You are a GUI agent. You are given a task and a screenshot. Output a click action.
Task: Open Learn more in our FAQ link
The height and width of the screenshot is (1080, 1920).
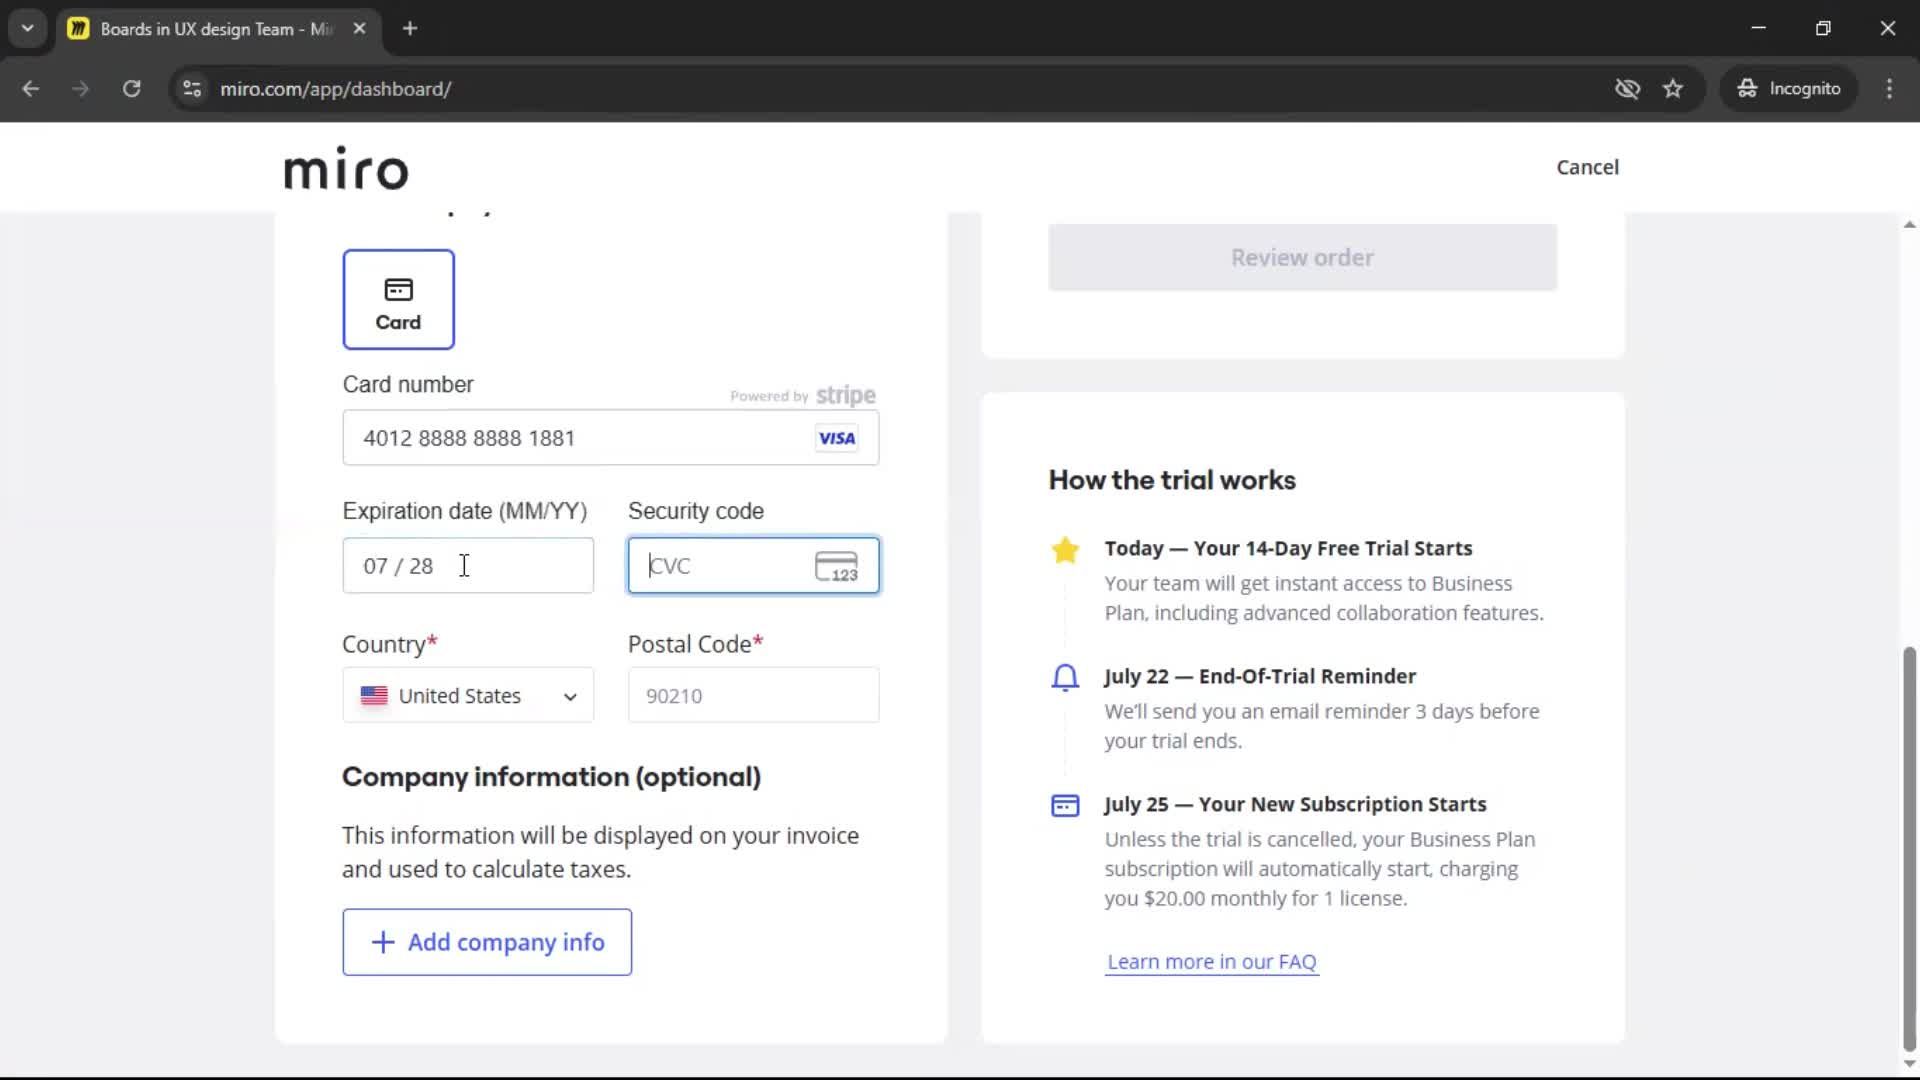(x=1212, y=962)
